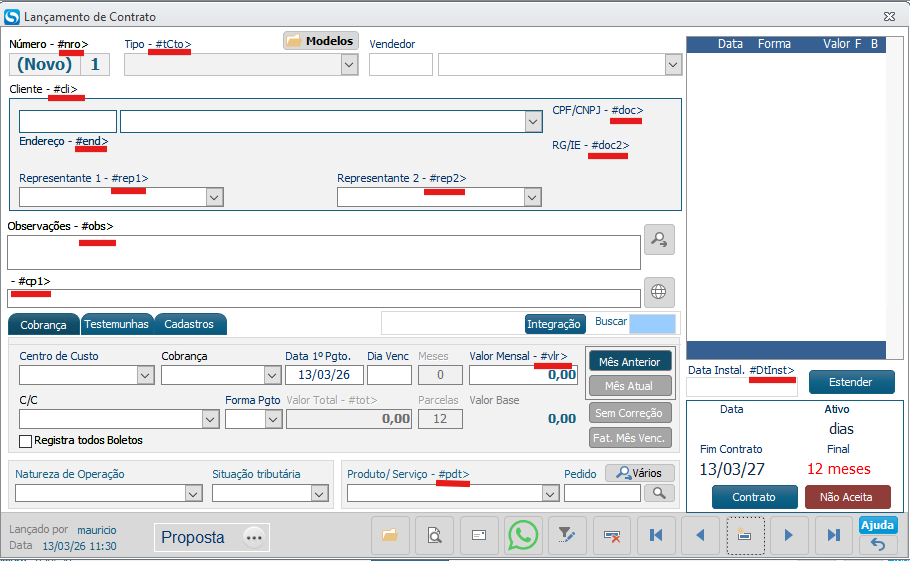This screenshot has height=561, width=910.
Task: Click the filter edit funnel icon
Action: tap(567, 535)
